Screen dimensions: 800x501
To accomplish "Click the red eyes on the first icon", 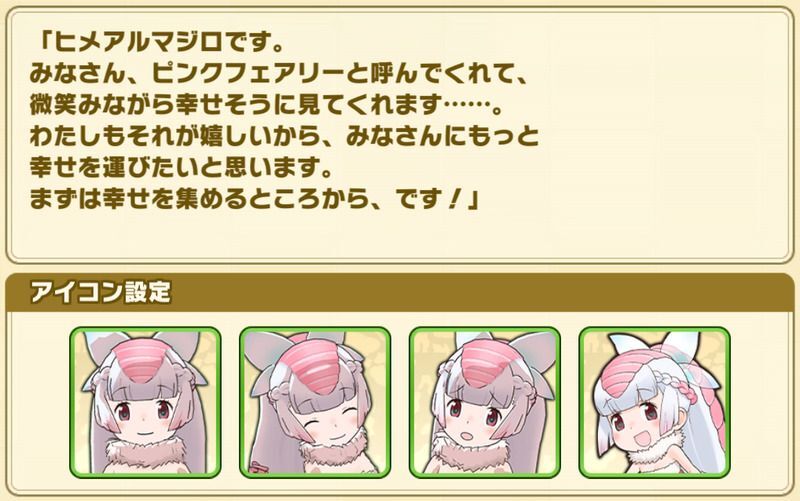I will [x=144, y=411].
